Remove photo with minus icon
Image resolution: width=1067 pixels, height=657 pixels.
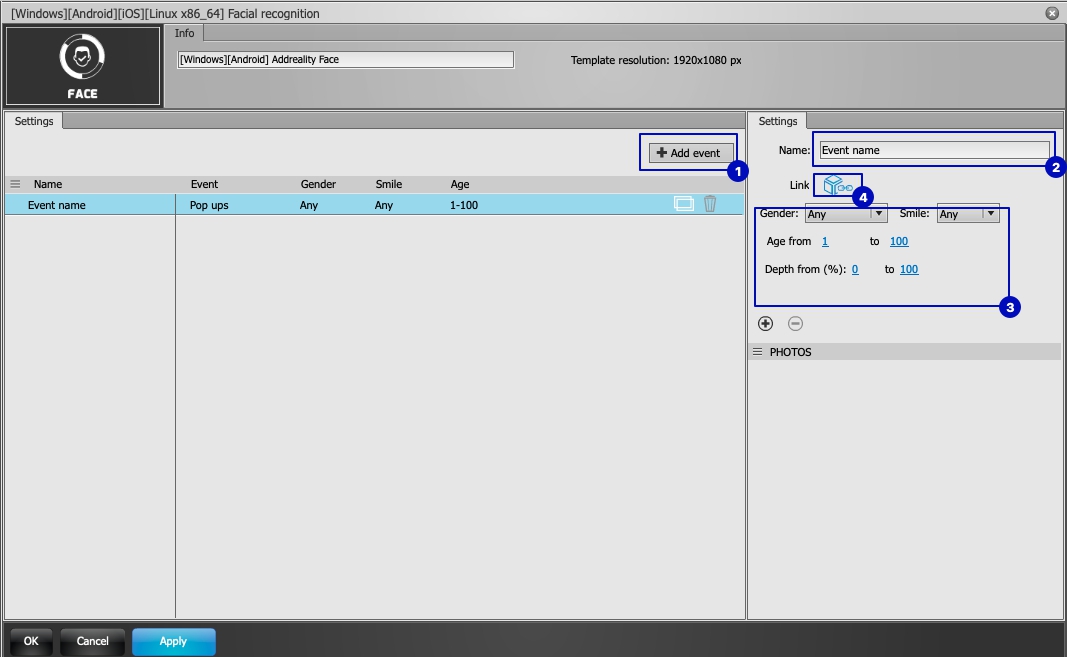click(x=795, y=323)
